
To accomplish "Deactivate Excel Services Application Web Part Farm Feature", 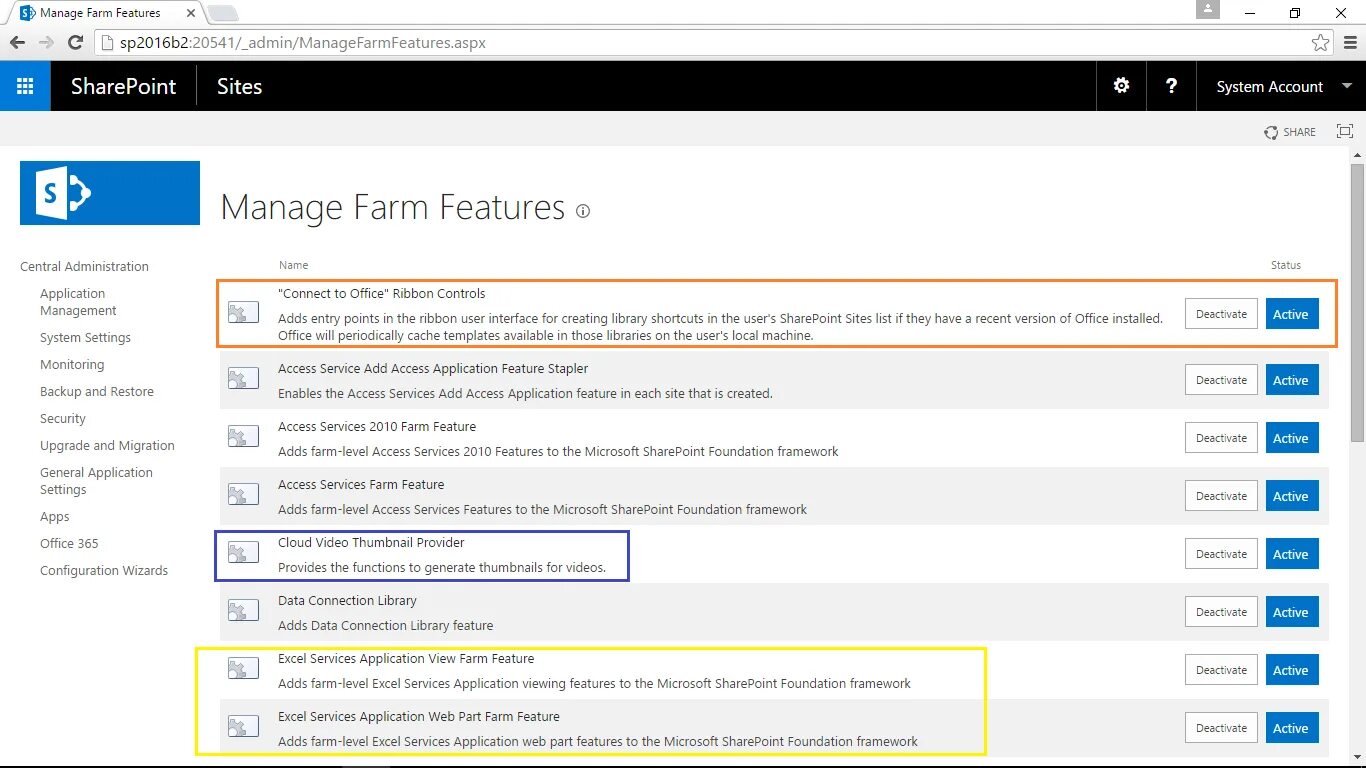I will [x=1221, y=728].
